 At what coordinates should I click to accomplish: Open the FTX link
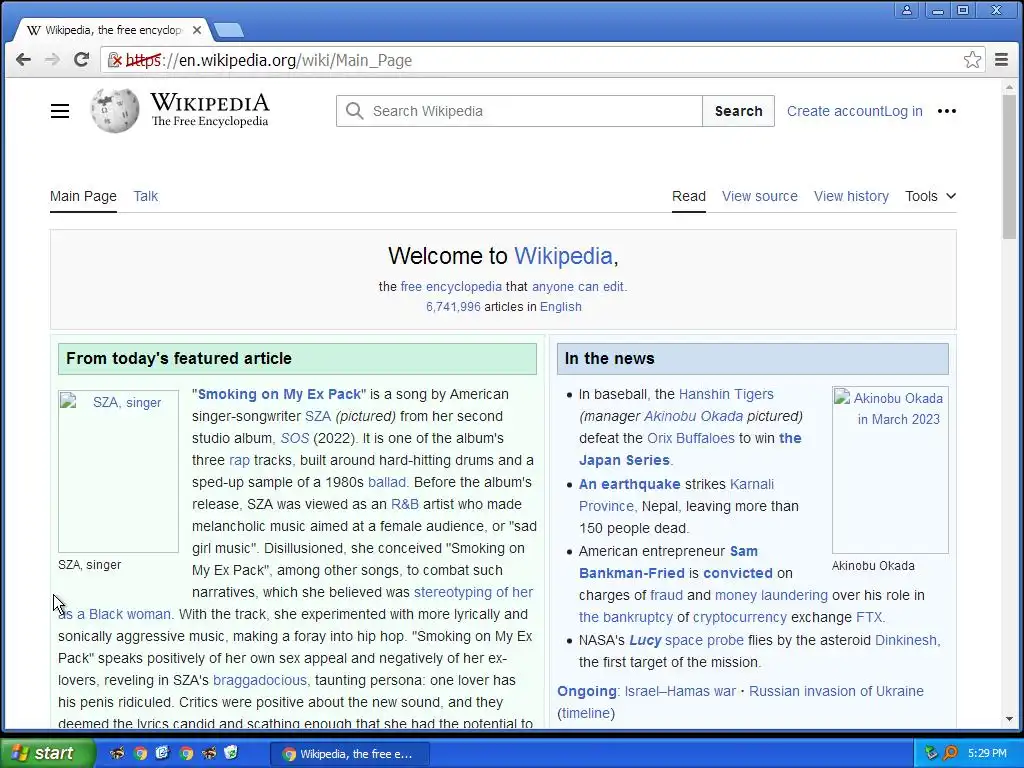coord(869,617)
